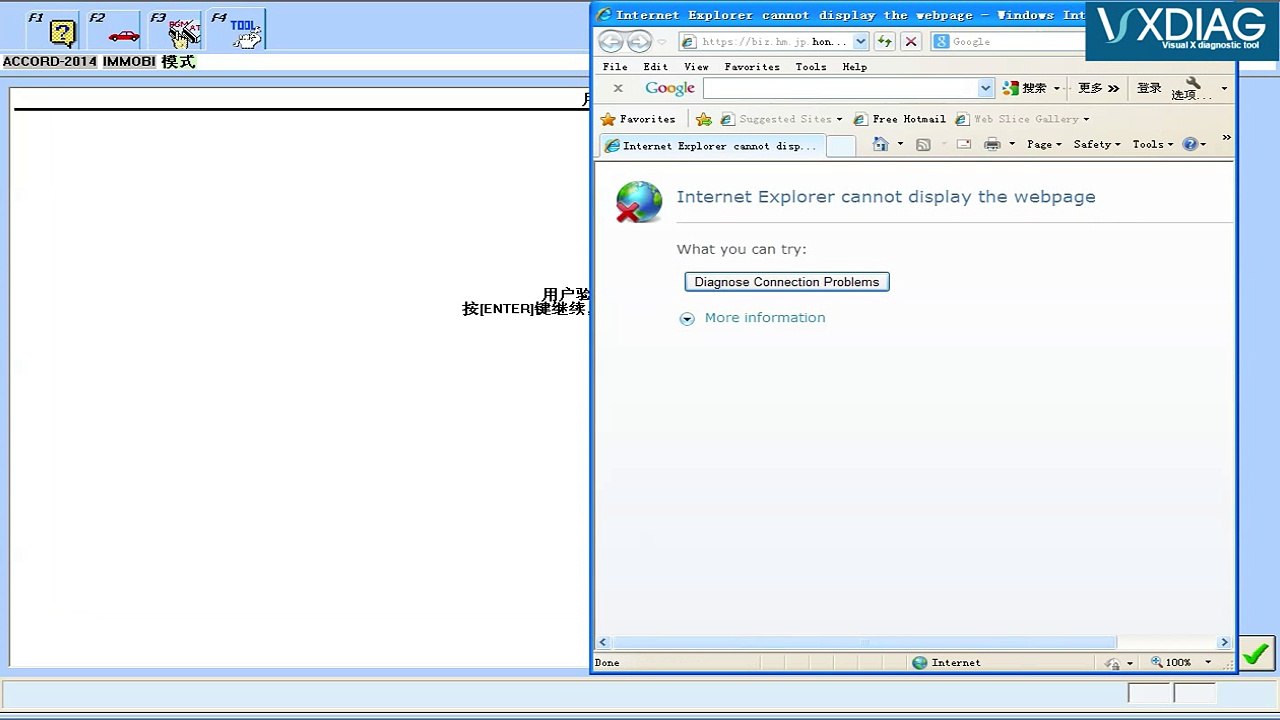Click the ACCORD-2014 IMMOBI 模式 label
This screenshot has width=1280, height=720.
pos(99,62)
